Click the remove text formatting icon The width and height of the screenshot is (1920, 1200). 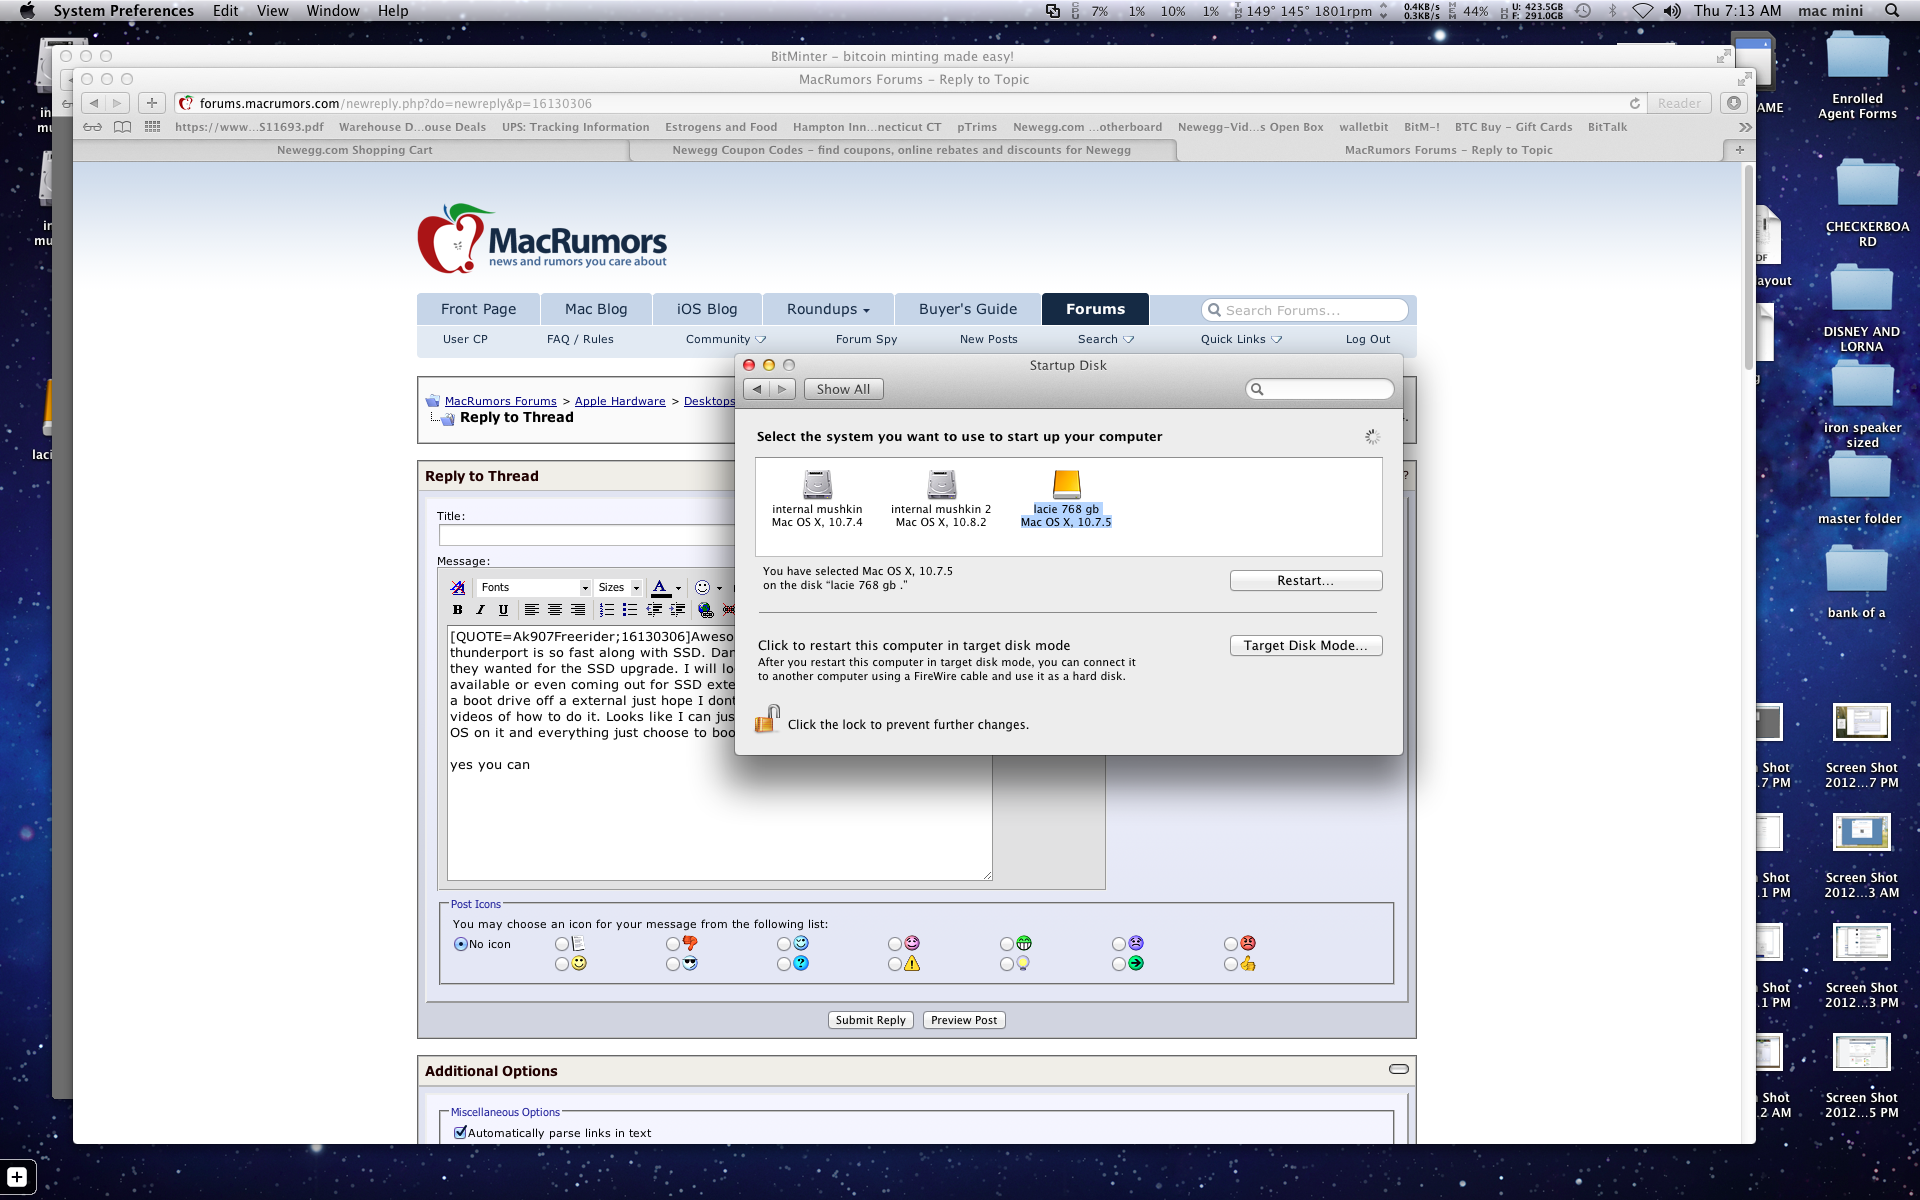pos(457,587)
